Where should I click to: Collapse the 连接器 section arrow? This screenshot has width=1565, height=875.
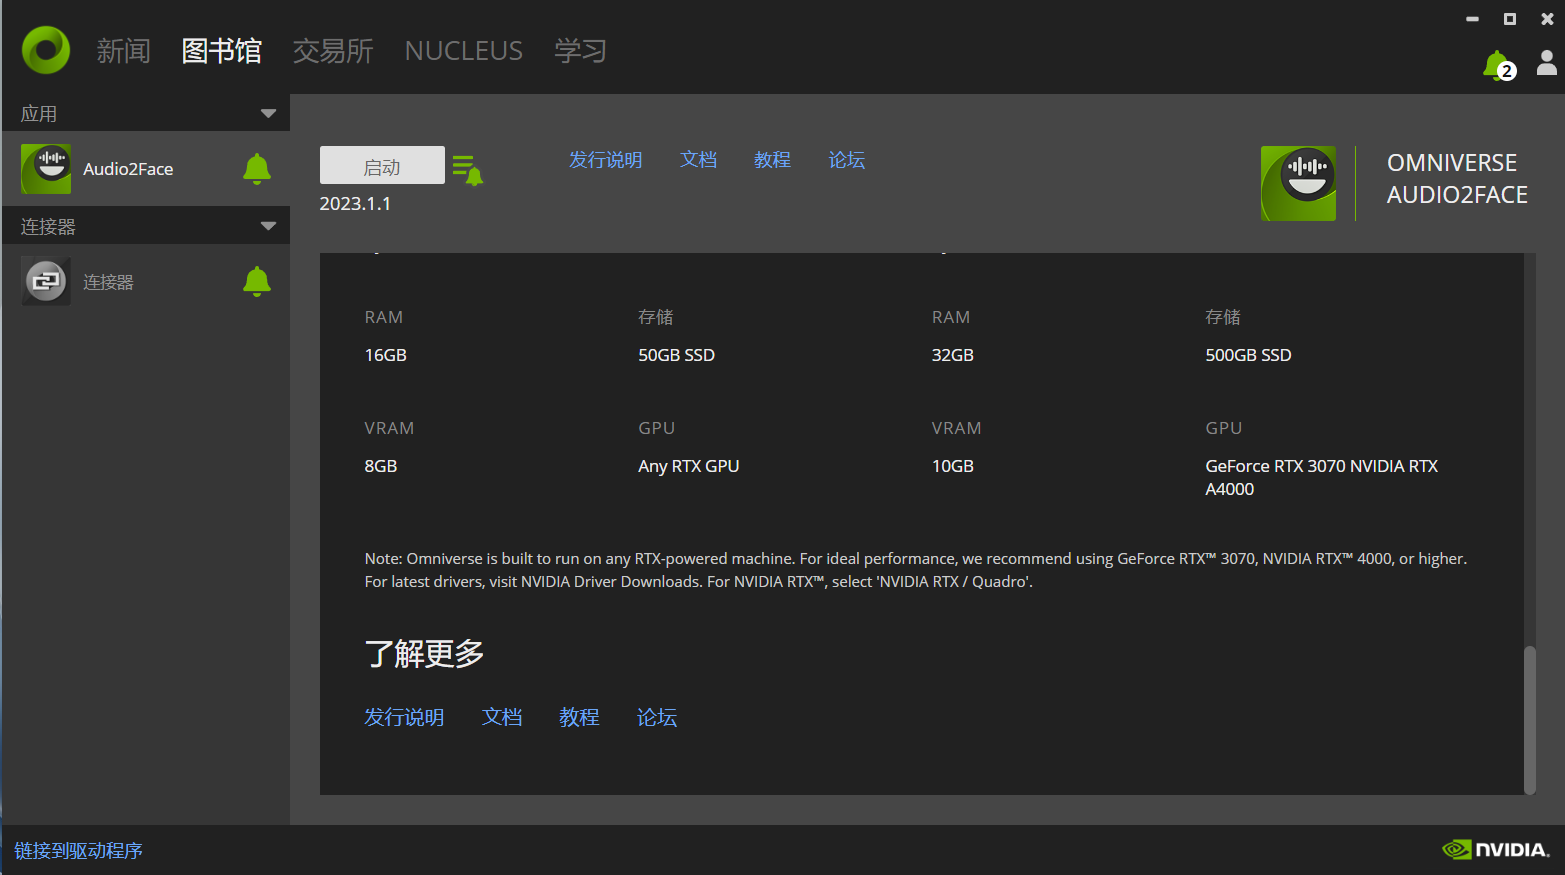tap(268, 226)
